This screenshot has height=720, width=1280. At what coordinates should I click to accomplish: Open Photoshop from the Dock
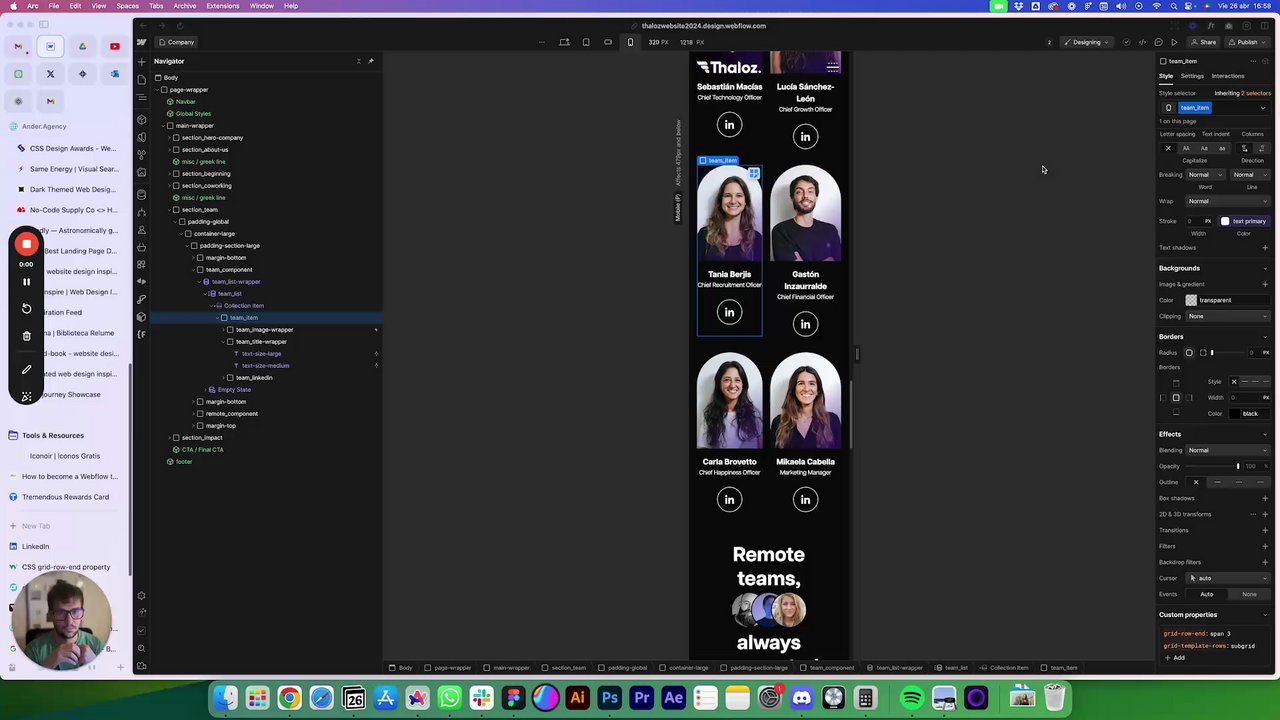click(609, 698)
